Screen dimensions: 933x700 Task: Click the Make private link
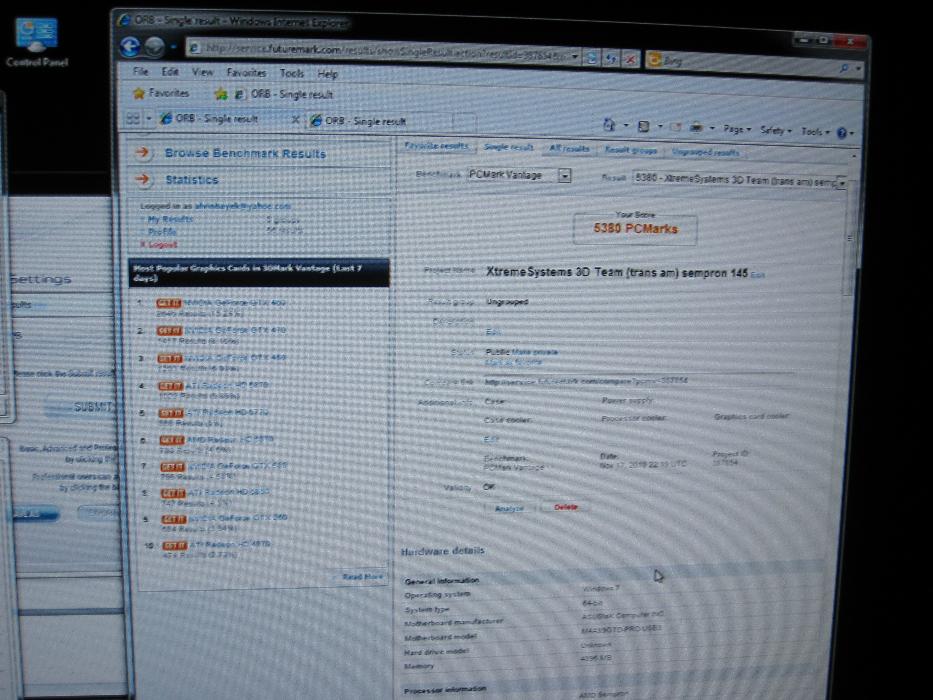pyautogui.click(x=533, y=352)
